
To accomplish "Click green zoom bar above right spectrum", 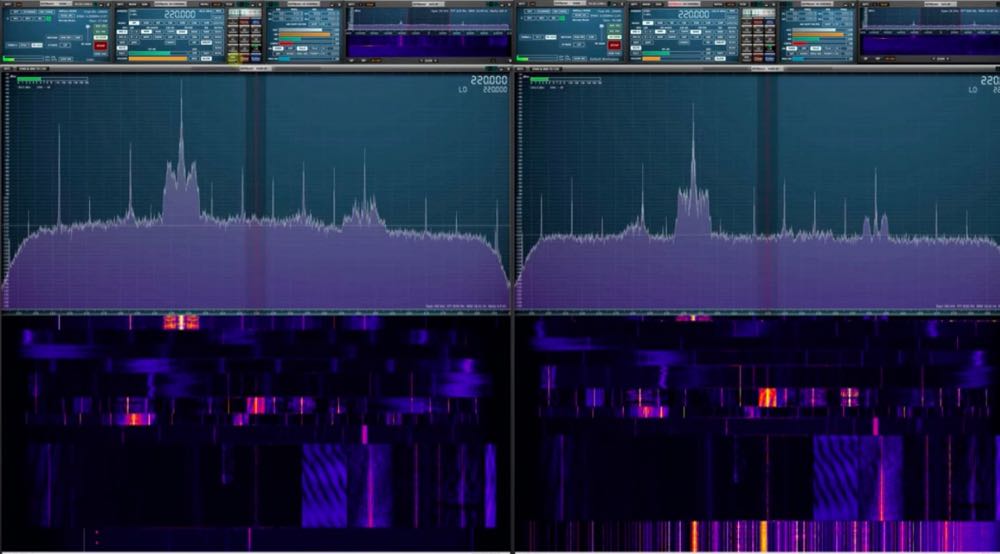I will point(539,80).
